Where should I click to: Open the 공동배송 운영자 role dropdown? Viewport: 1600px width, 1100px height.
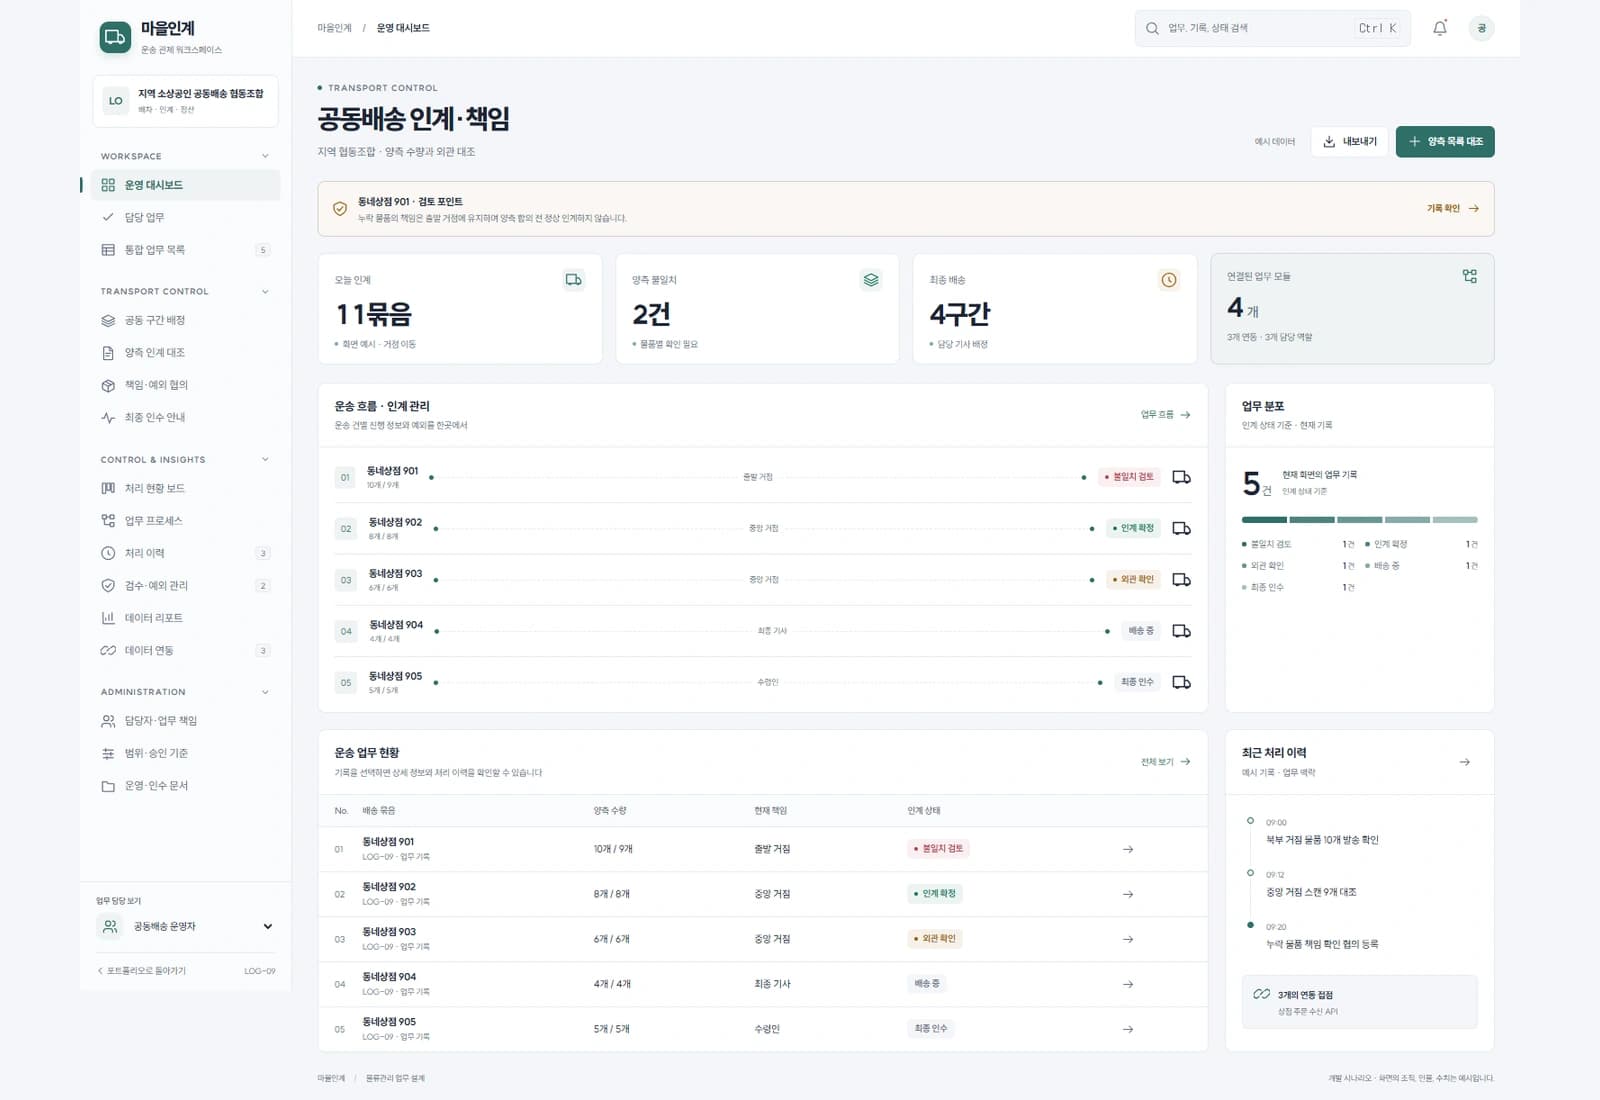[x=186, y=927]
